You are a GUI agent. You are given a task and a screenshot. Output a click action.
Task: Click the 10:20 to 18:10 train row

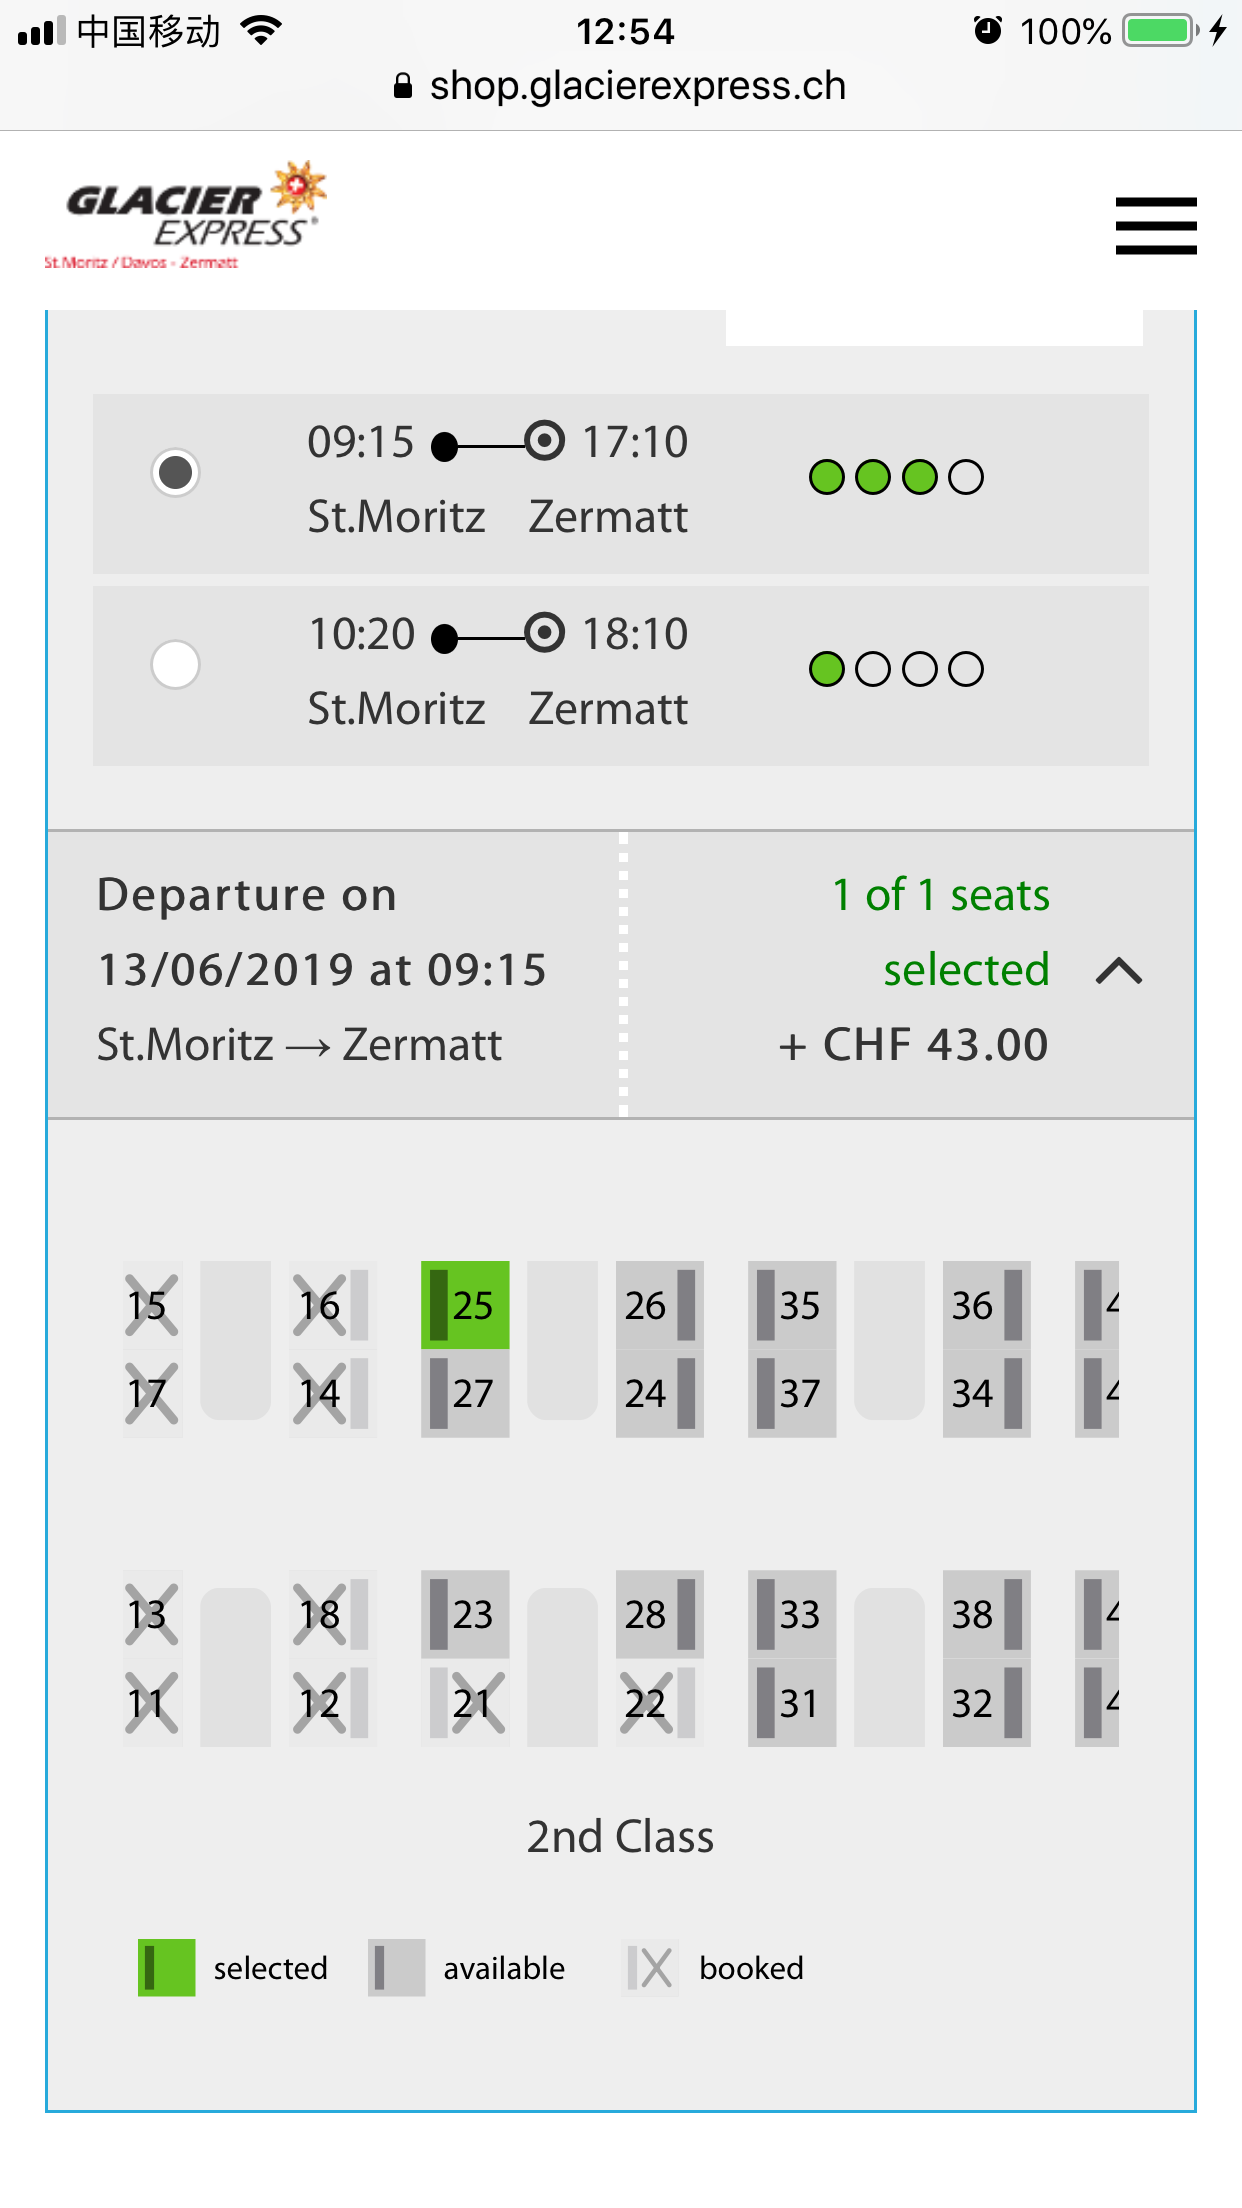click(620, 676)
